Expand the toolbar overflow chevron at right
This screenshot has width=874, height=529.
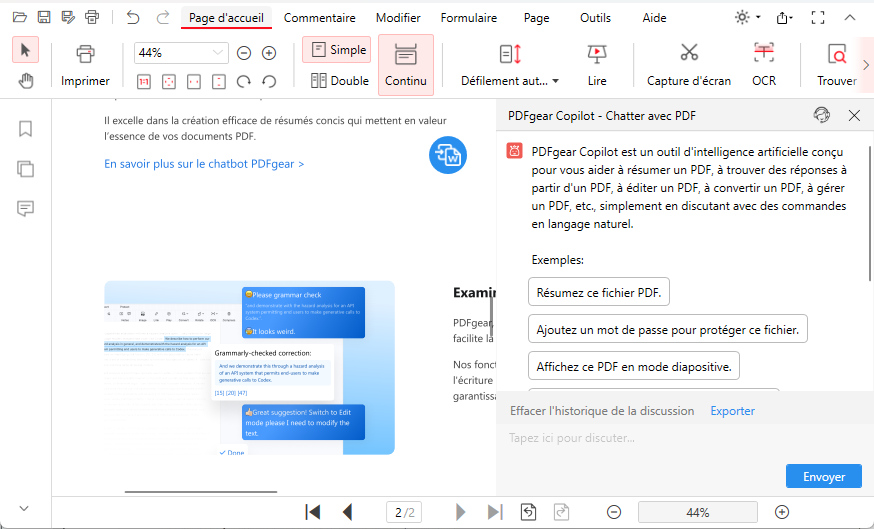[866, 65]
